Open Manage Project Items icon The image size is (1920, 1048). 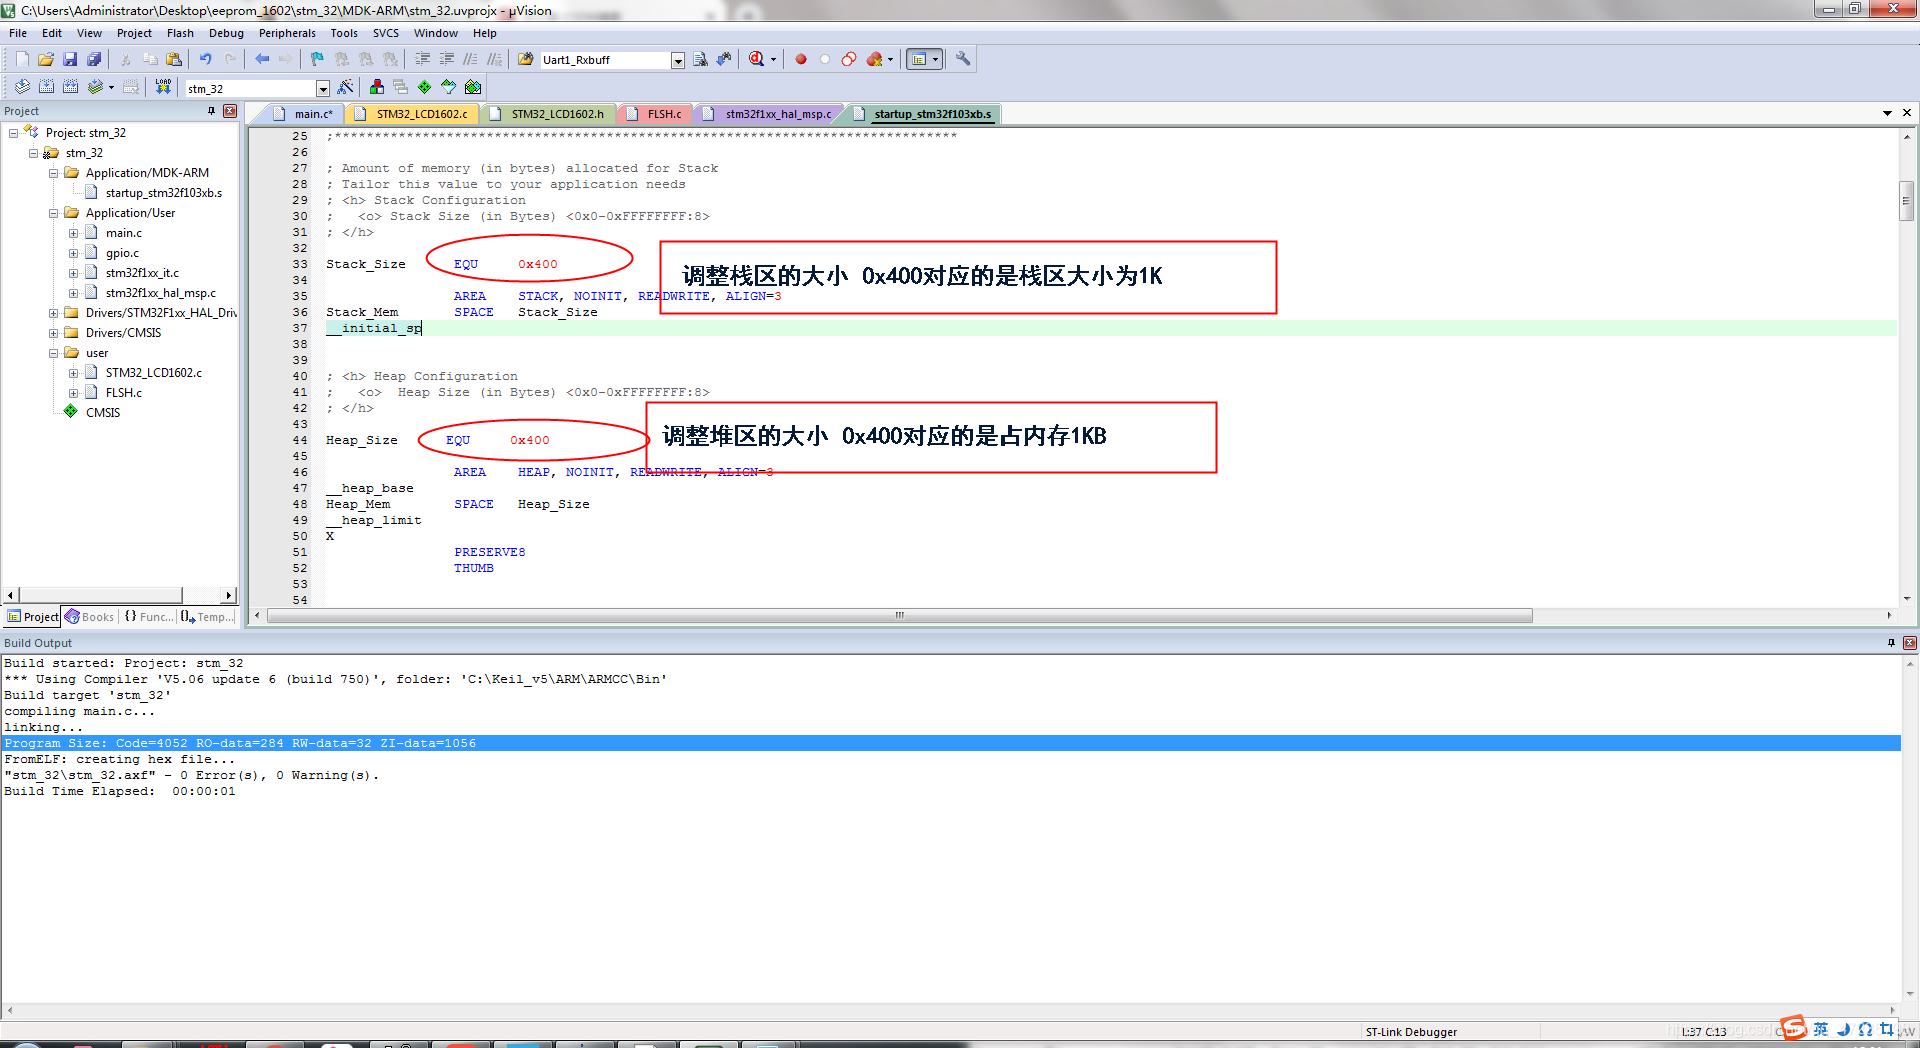(x=376, y=87)
